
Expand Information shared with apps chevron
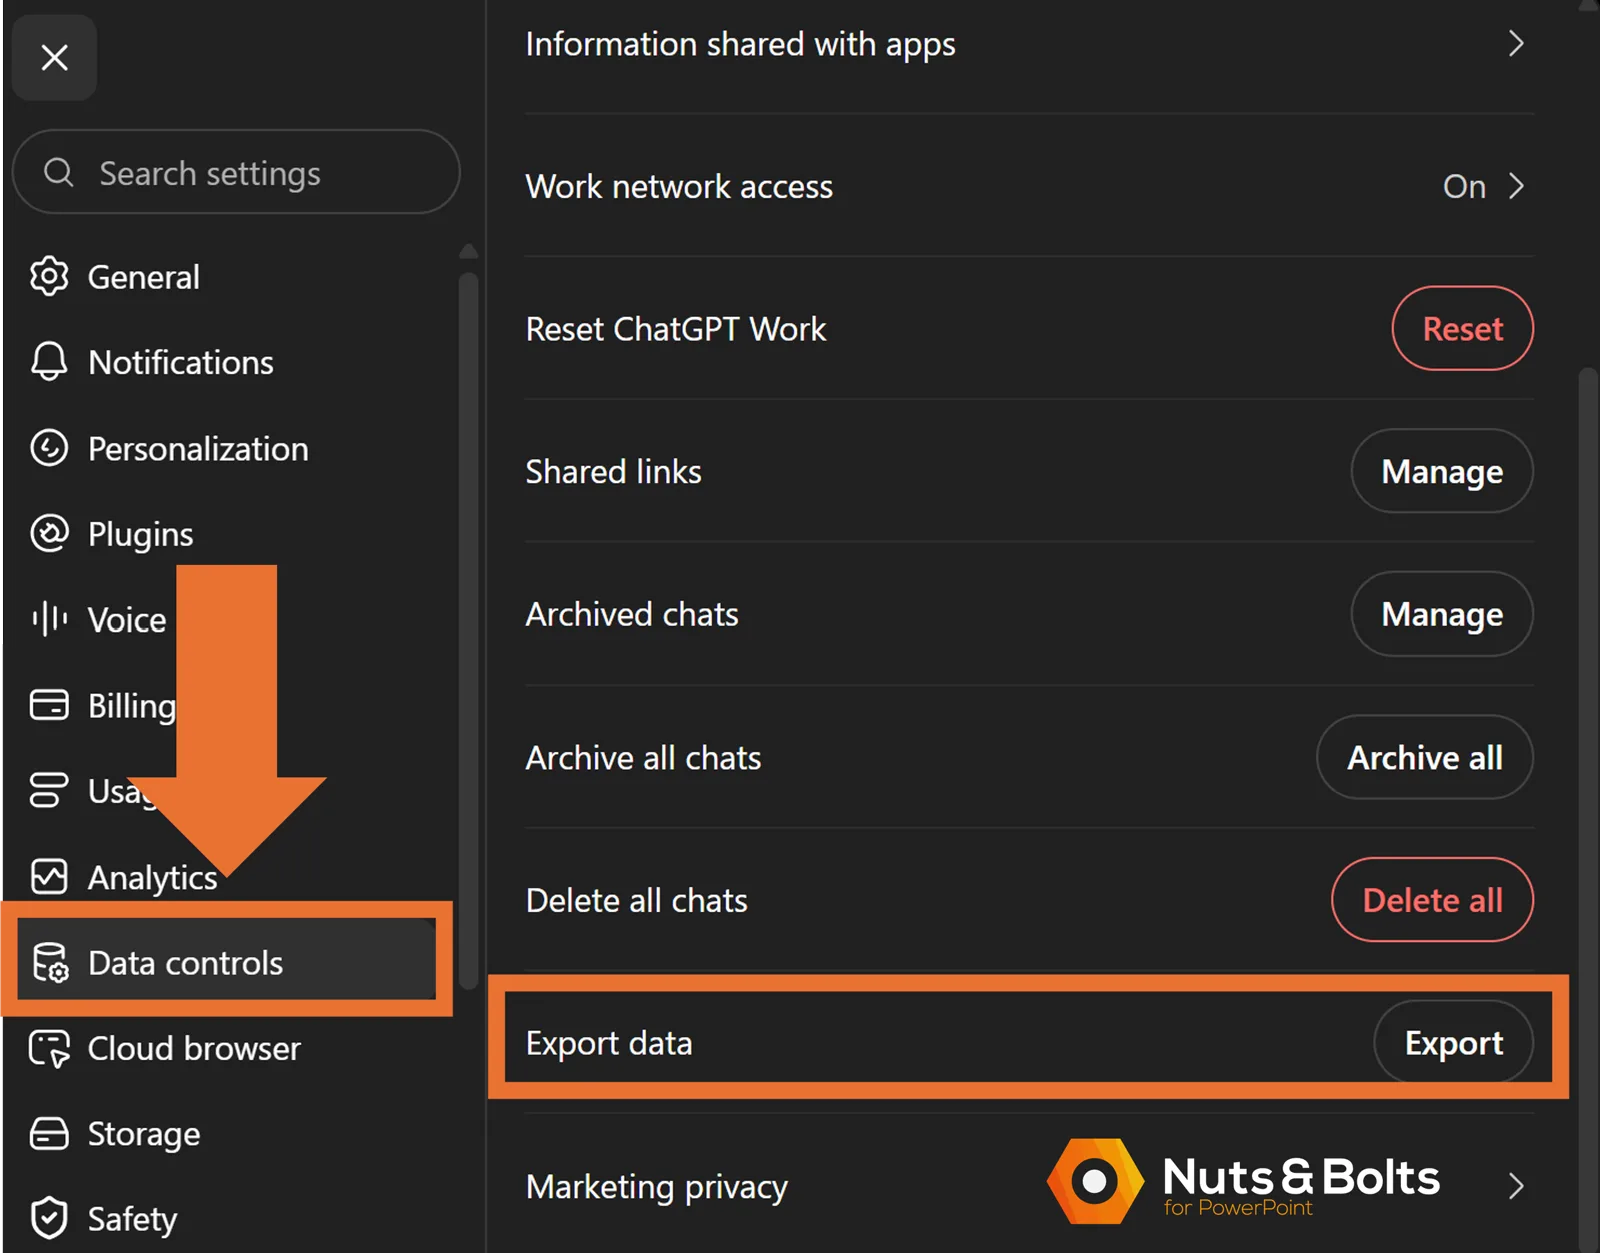click(x=1516, y=44)
